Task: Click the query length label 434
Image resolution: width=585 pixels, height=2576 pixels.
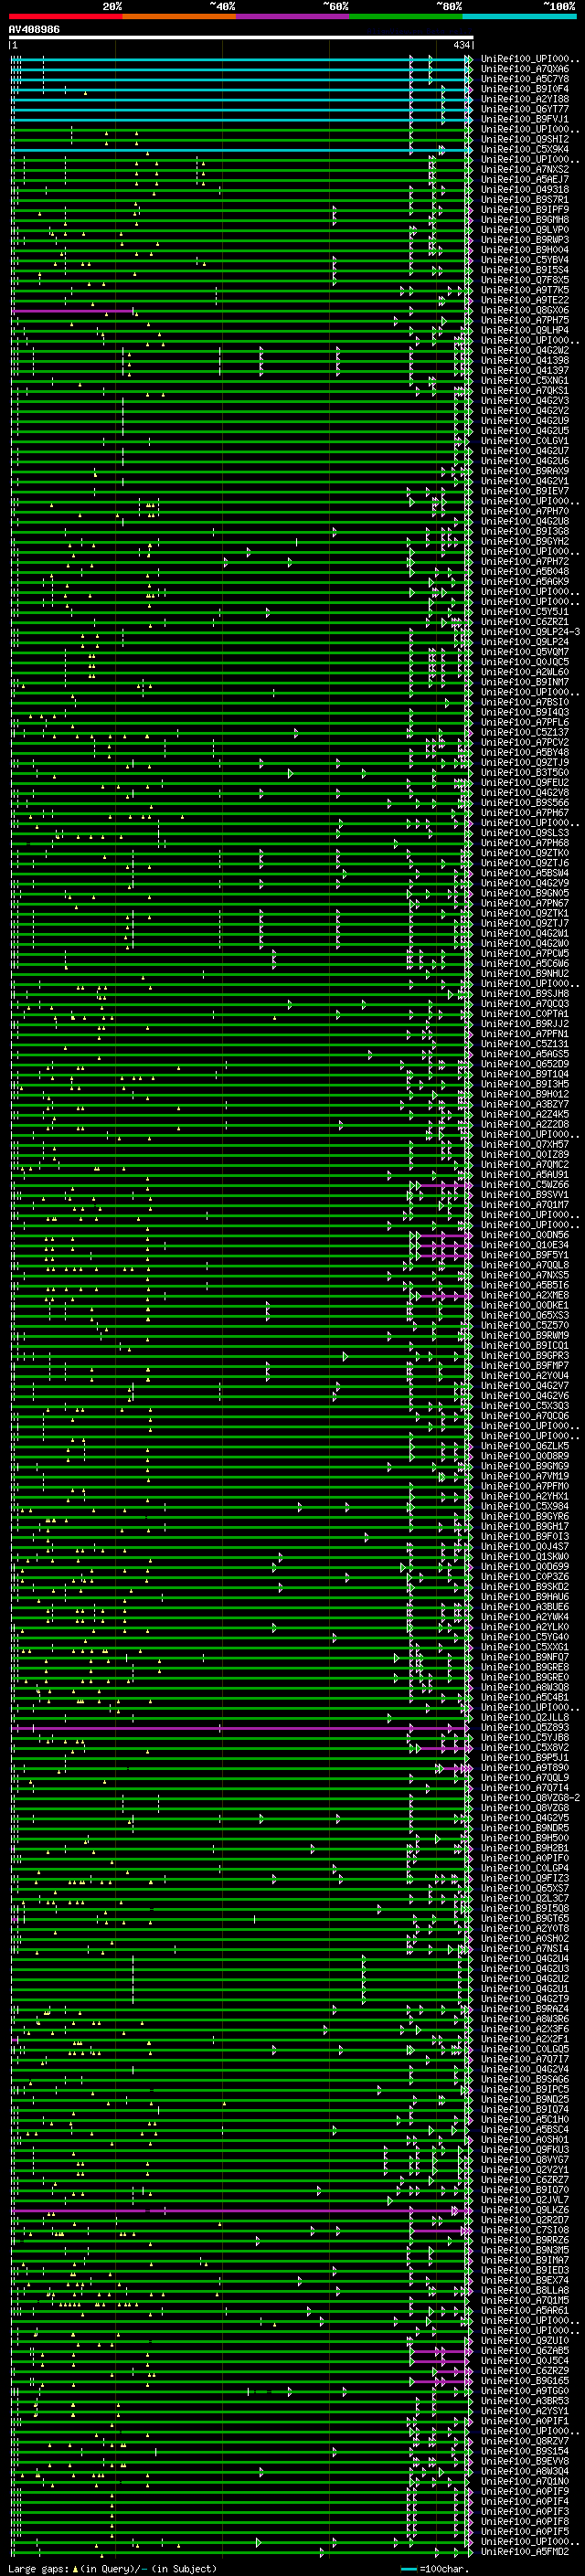Action: point(462,45)
